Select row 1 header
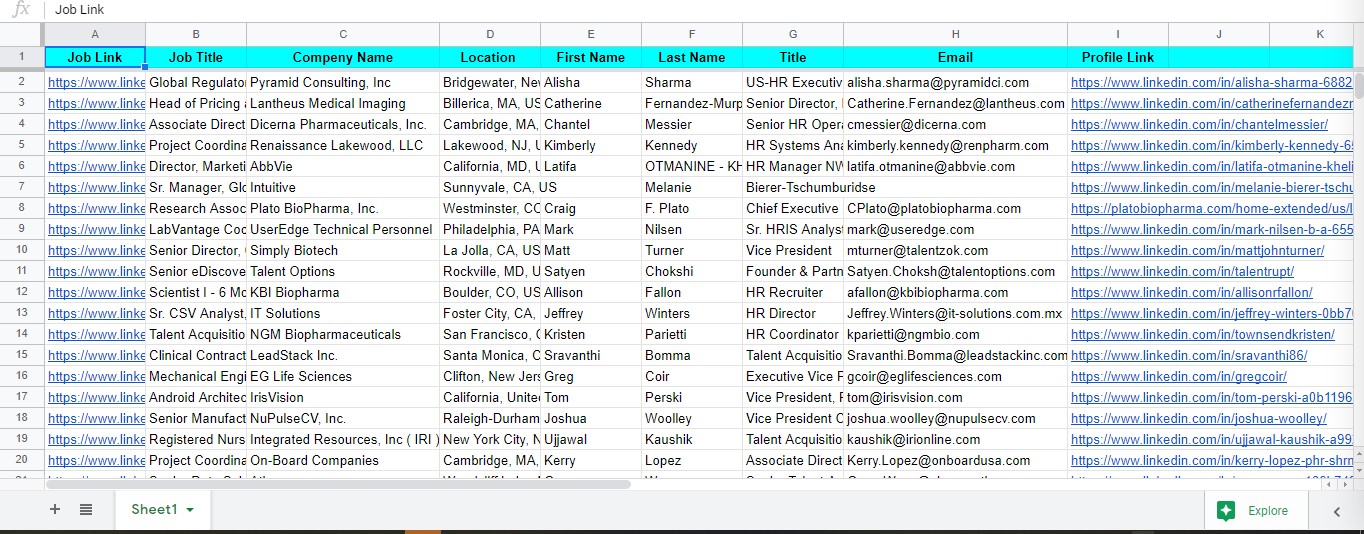1364x534 pixels. tap(22, 57)
